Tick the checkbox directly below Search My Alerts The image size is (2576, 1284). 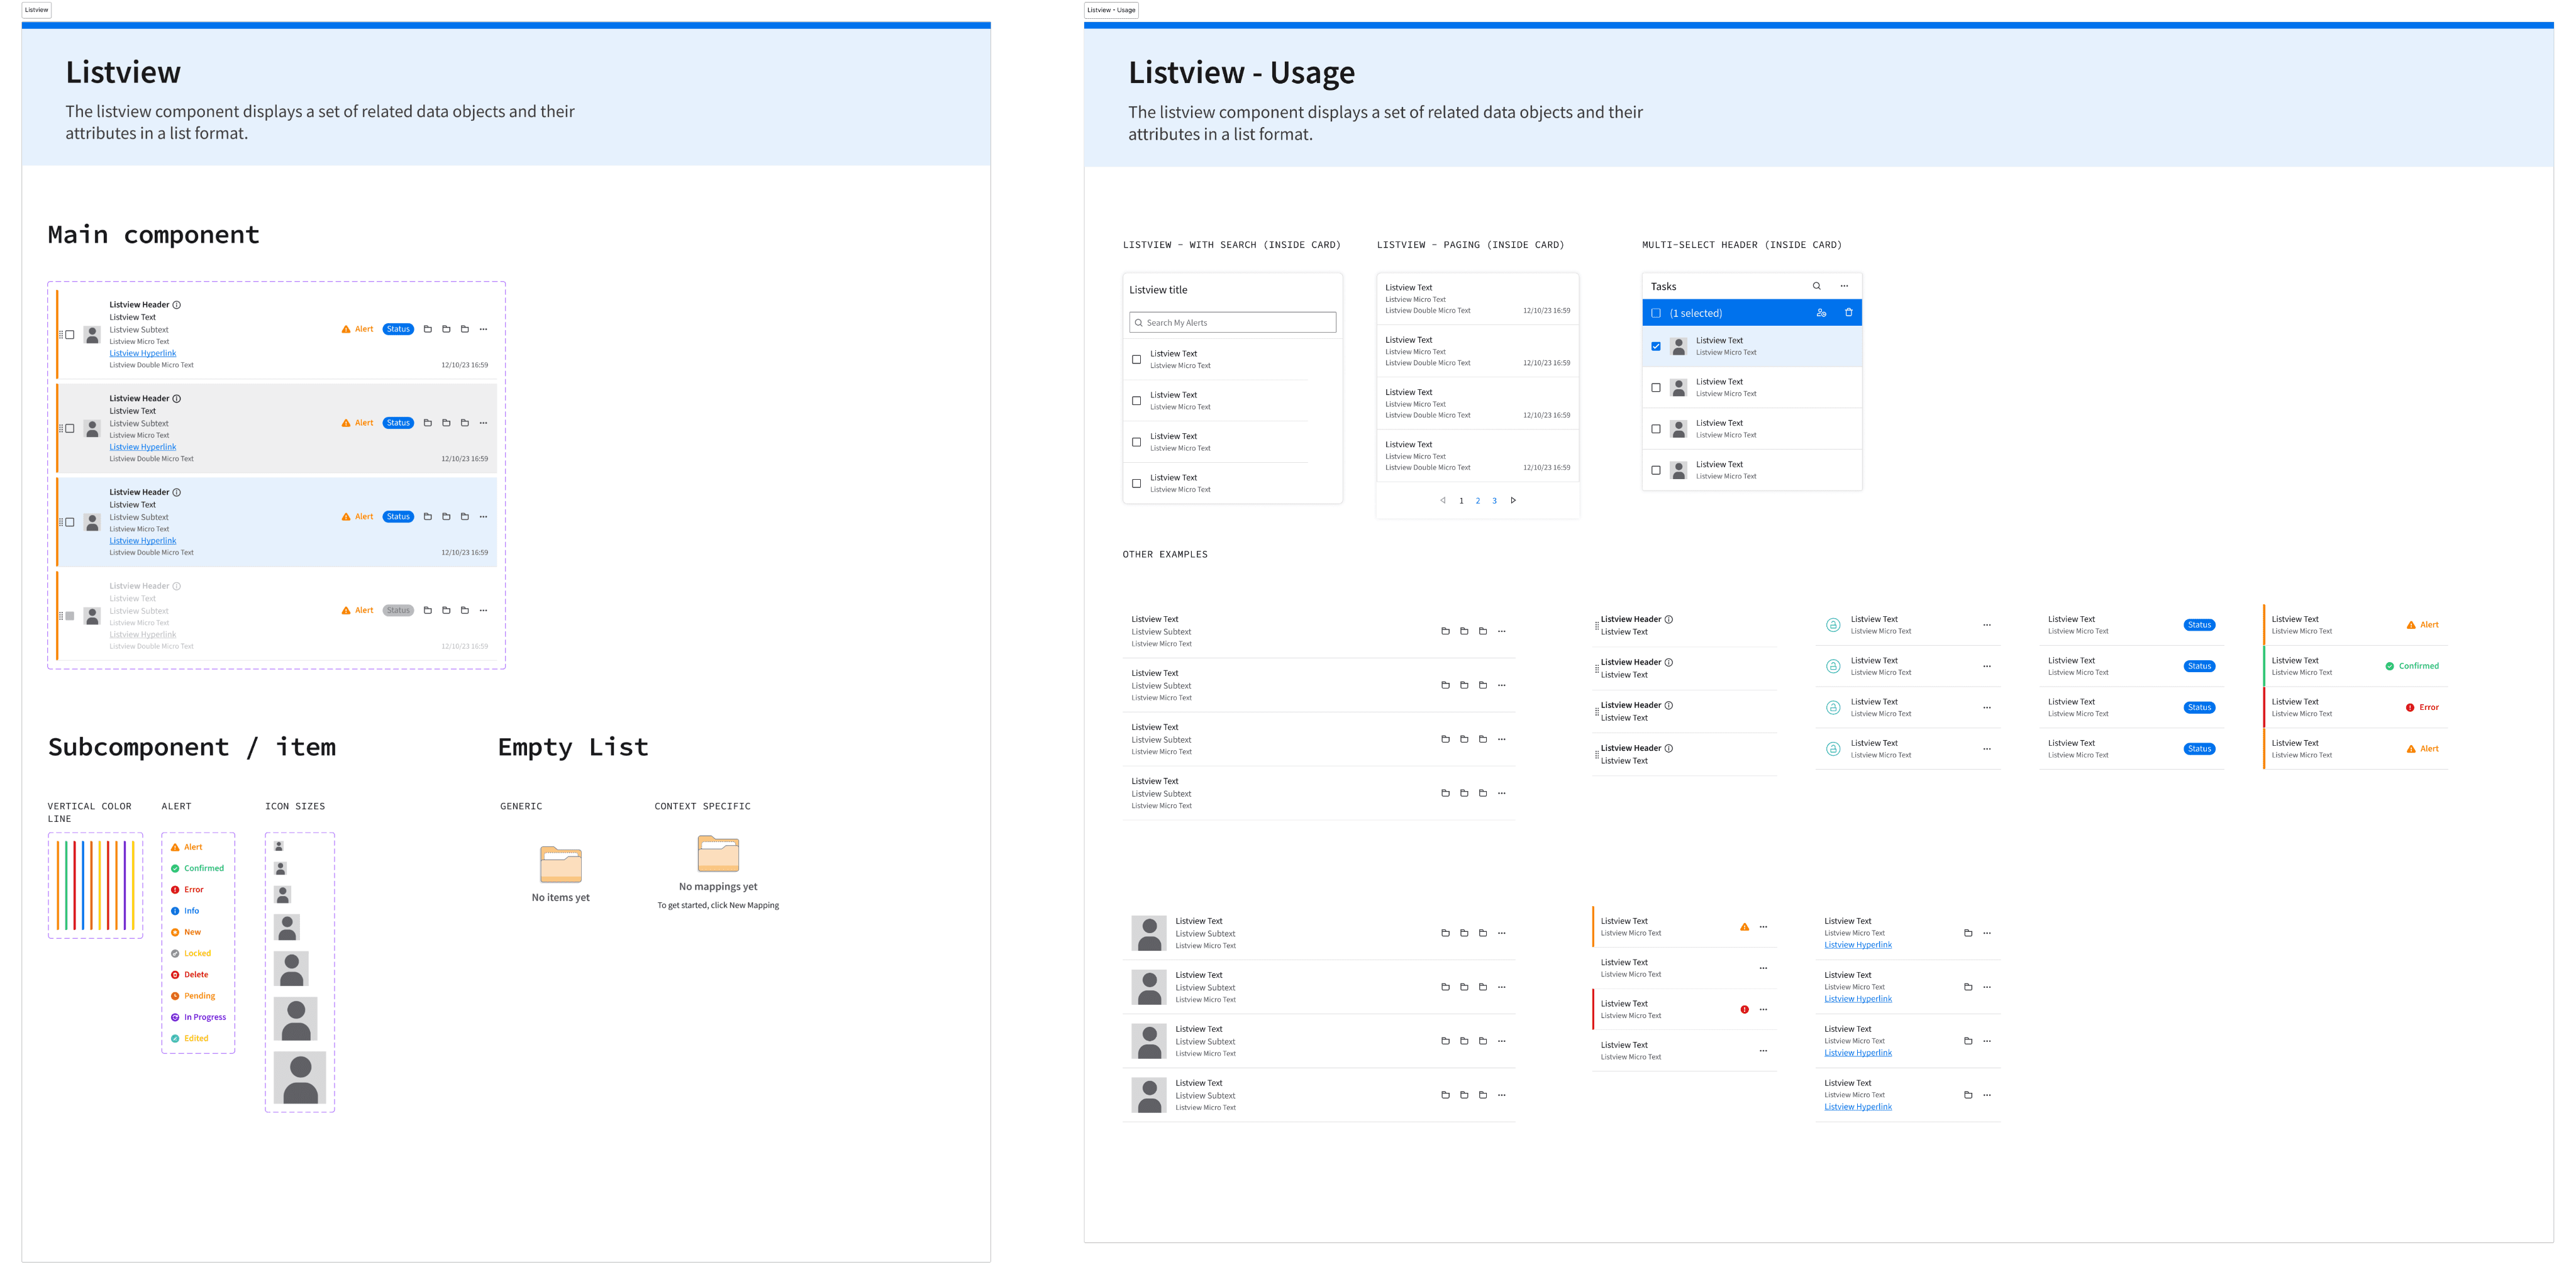click(x=1136, y=359)
